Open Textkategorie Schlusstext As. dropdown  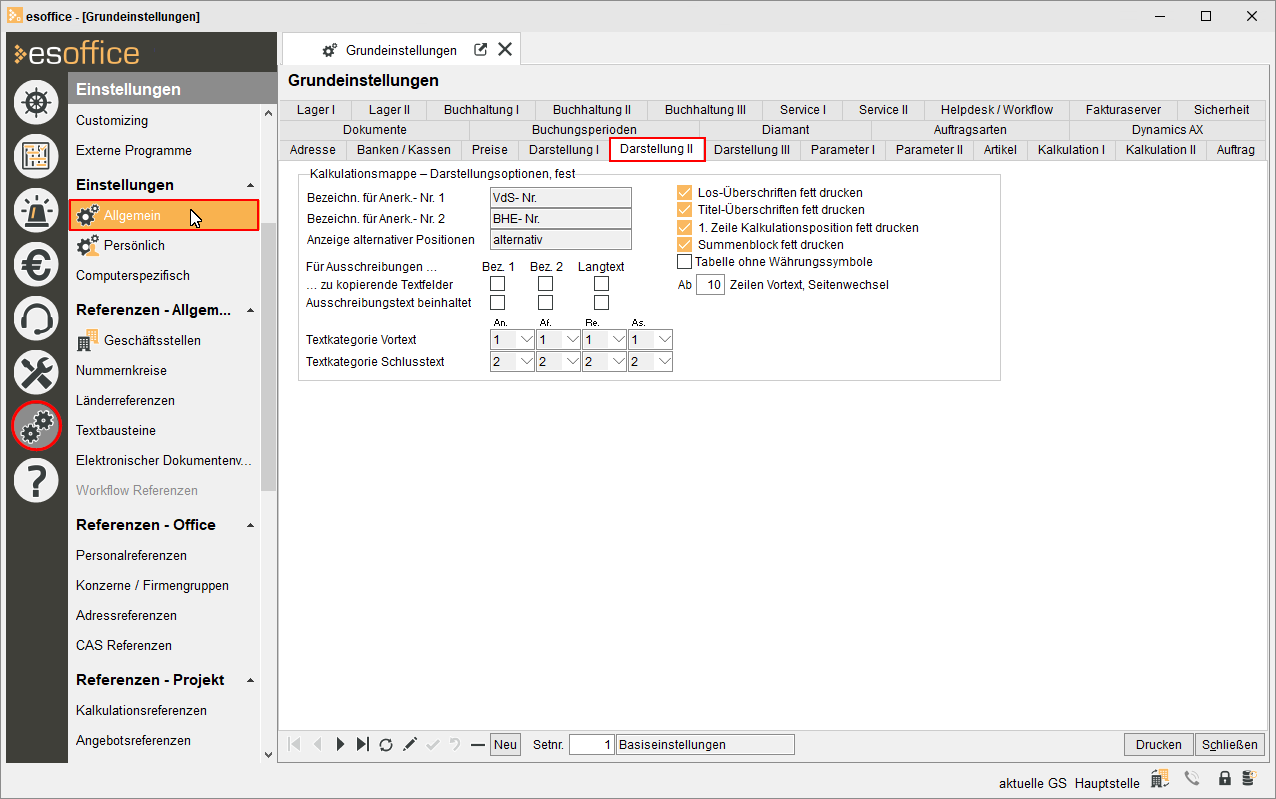click(x=663, y=361)
